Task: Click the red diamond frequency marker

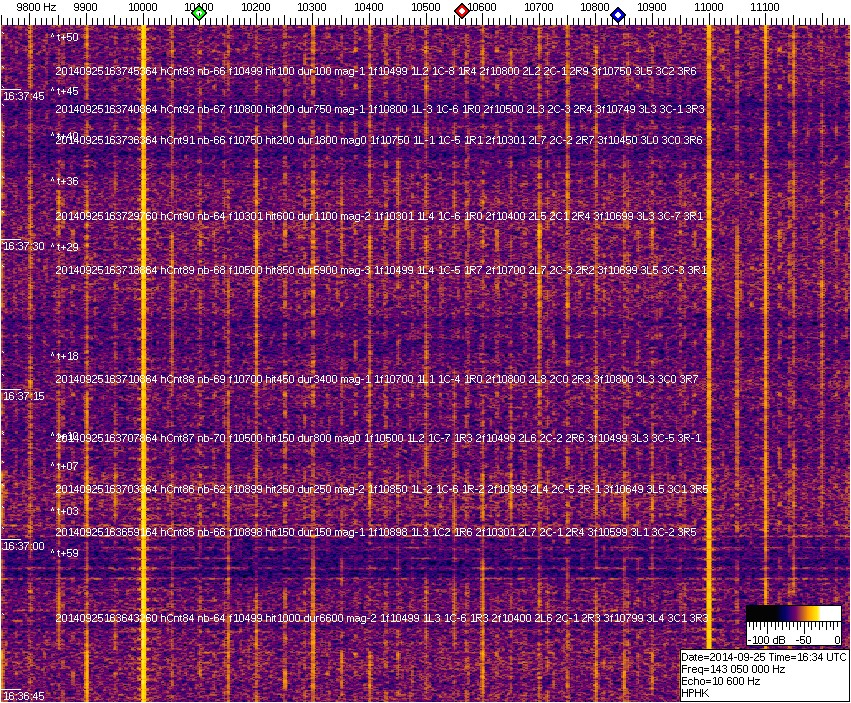Action: 462,11
